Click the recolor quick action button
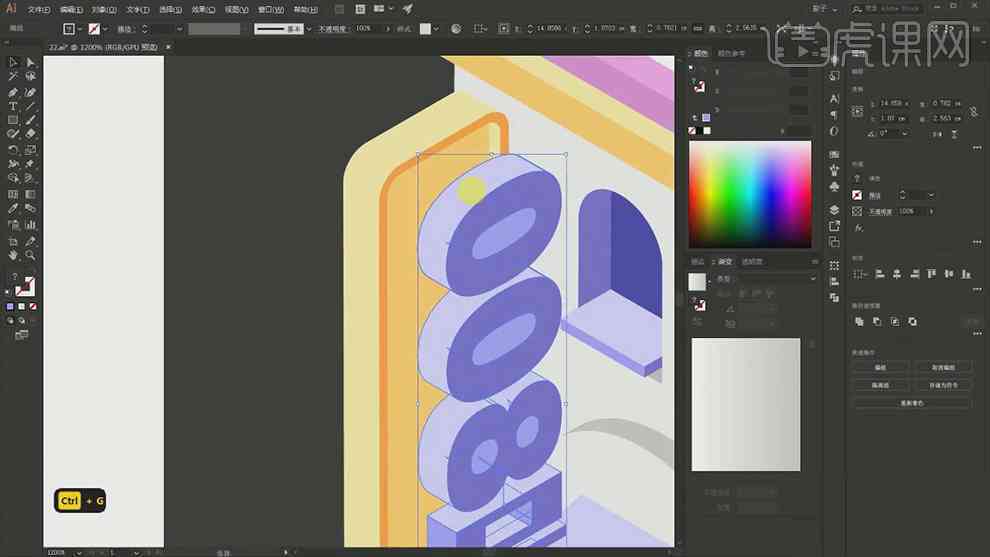Image resolution: width=990 pixels, height=557 pixels. click(912, 403)
